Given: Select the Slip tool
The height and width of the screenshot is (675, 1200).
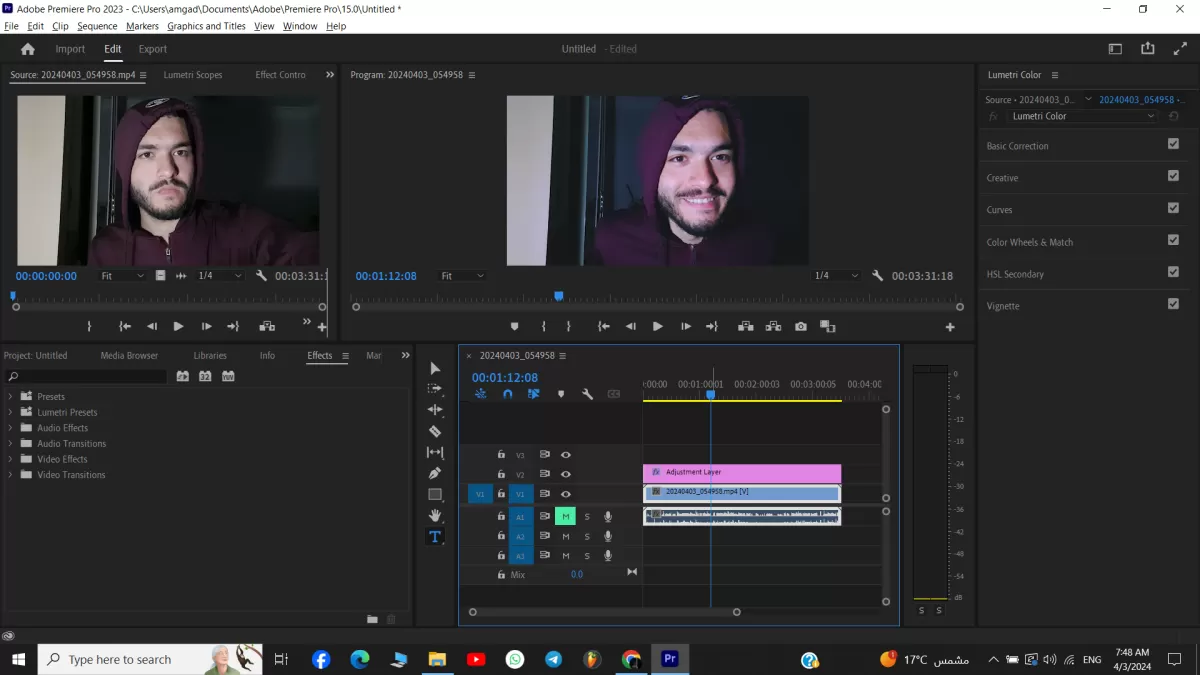Looking at the screenshot, I should [435, 452].
